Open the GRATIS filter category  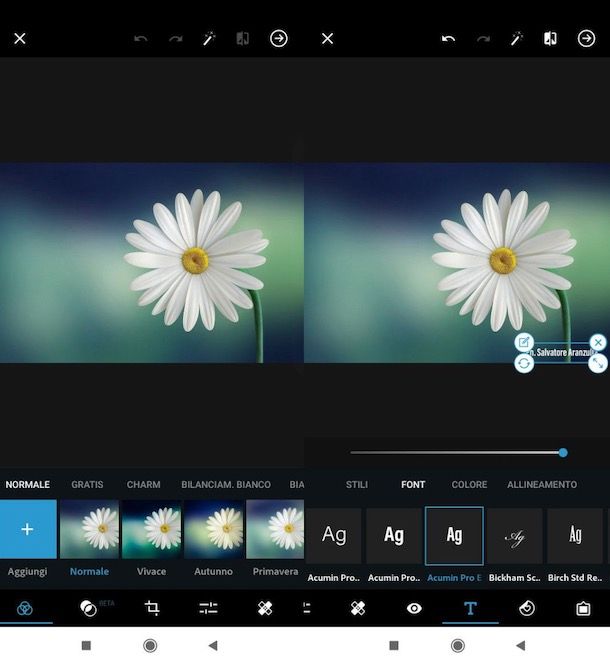(x=87, y=485)
